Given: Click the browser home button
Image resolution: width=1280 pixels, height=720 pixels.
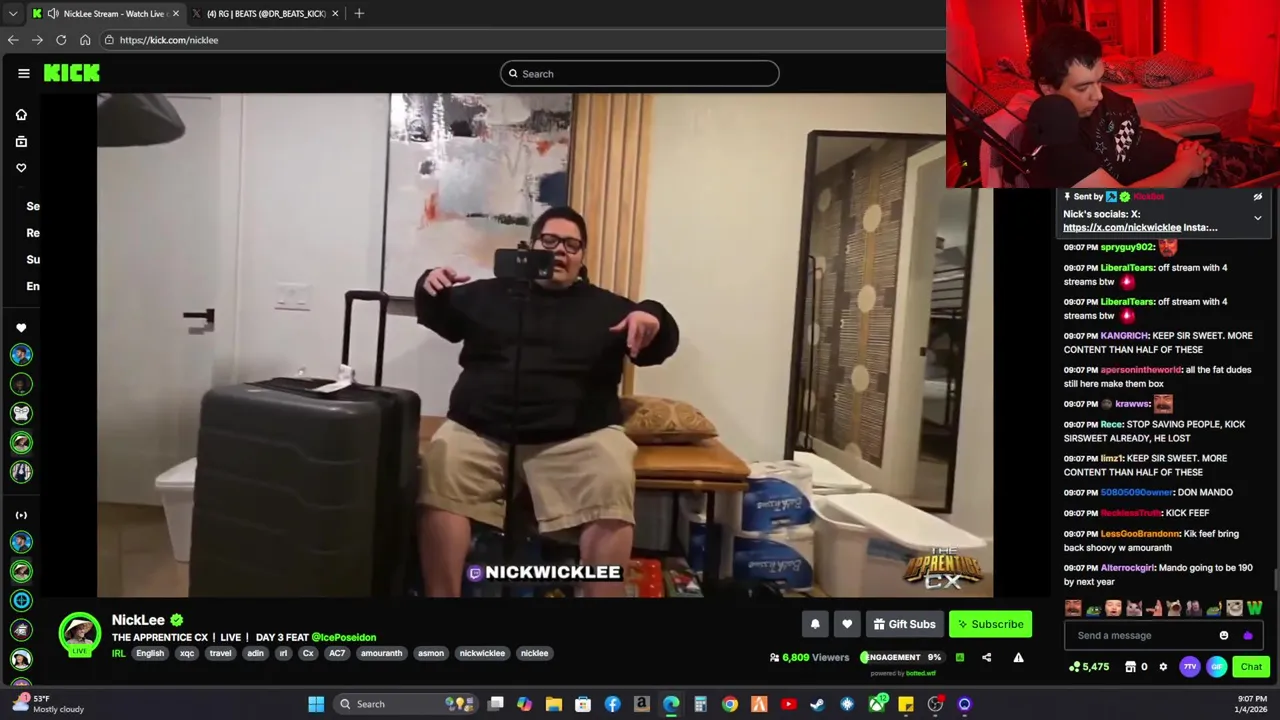Looking at the screenshot, I should [85, 40].
